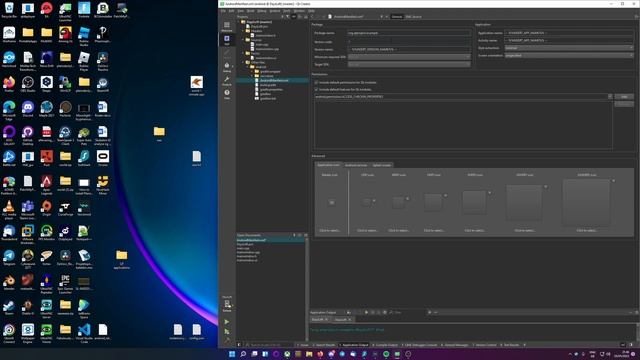Click Add button next to permission field

(x=624, y=97)
